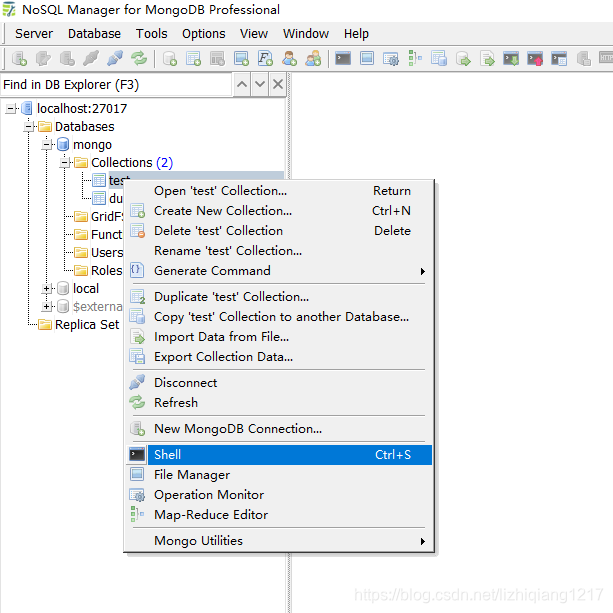Choose Duplicate 'test' Collection entry

pyautogui.click(x=279, y=297)
